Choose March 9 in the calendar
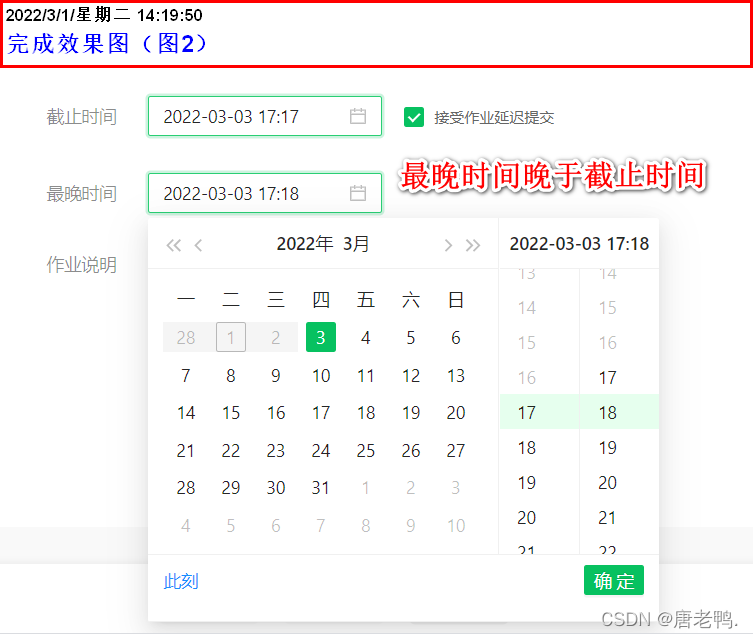Screen dimensions: 753x638 click(x=276, y=375)
